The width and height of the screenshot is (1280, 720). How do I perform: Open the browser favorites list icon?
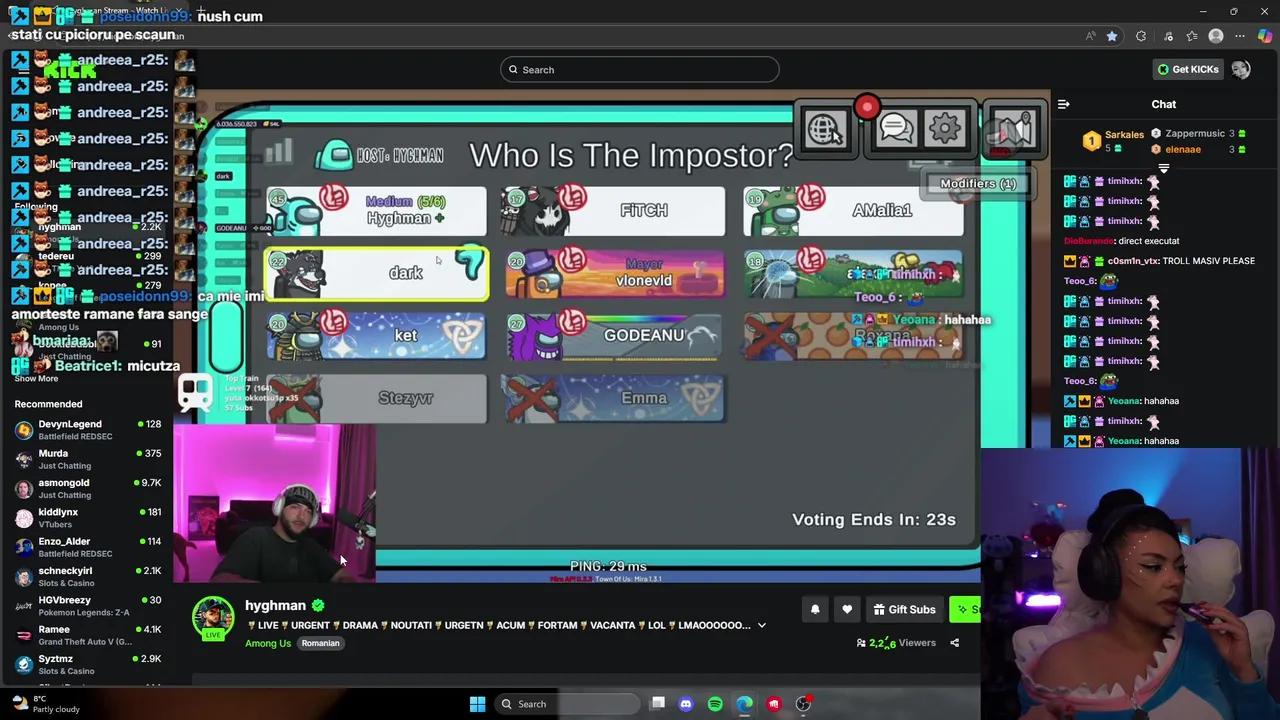[x=1192, y=37]
